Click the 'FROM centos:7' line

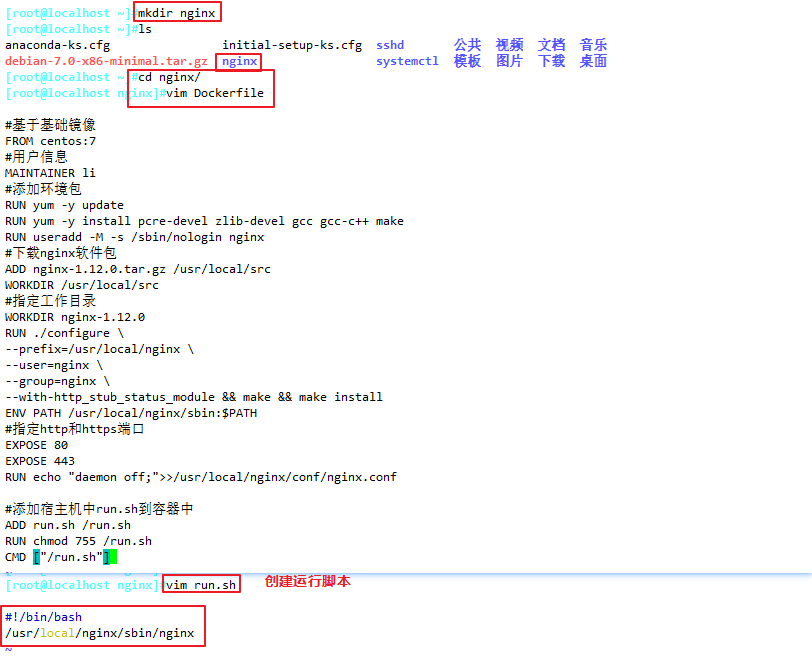(x=50, y=141)
